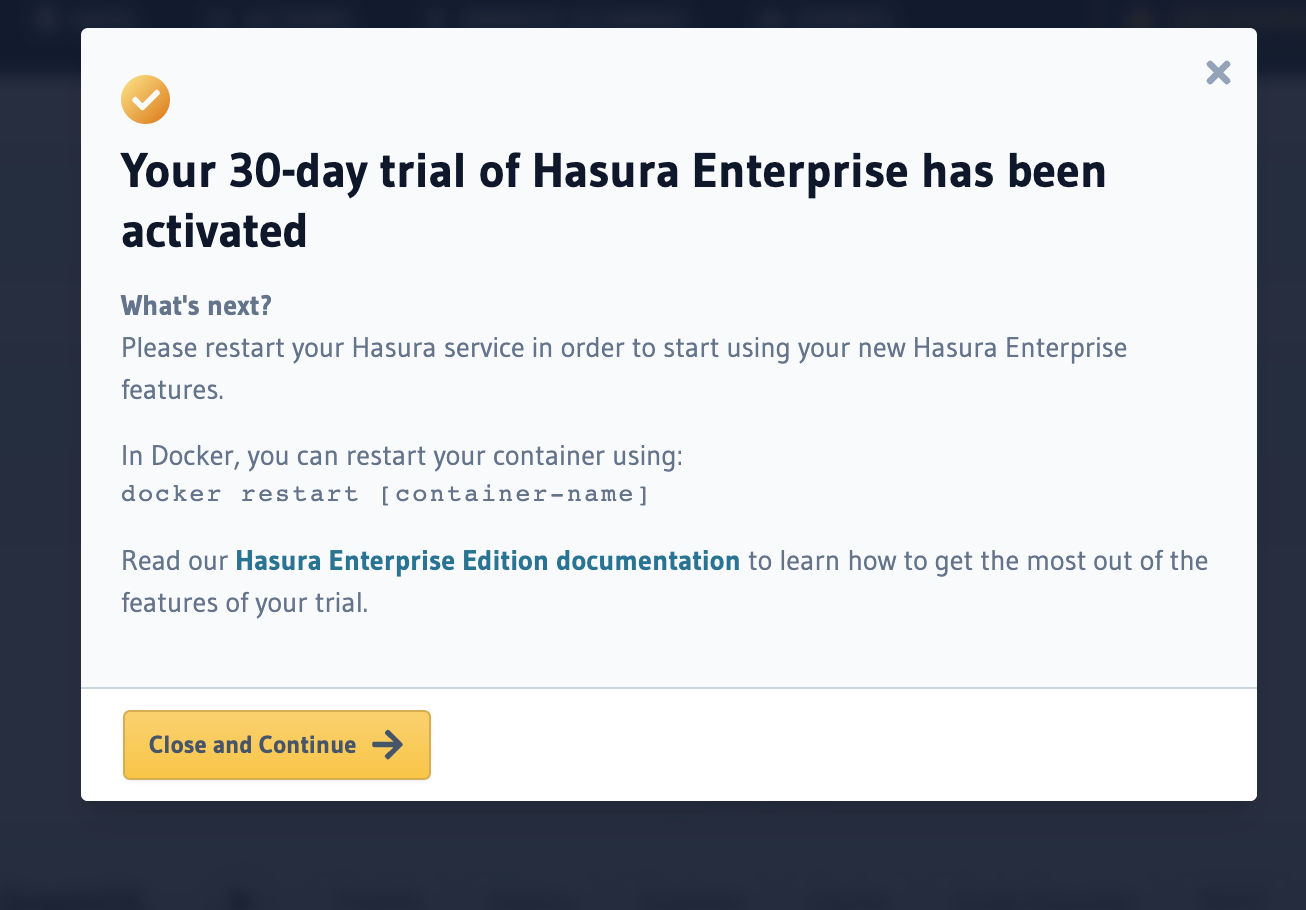Image resolution: width=1306 pixels, height=910 pixels.
Task: Open the Hasura Enterprise Edition documentation link
Action: tap(487, 560)
